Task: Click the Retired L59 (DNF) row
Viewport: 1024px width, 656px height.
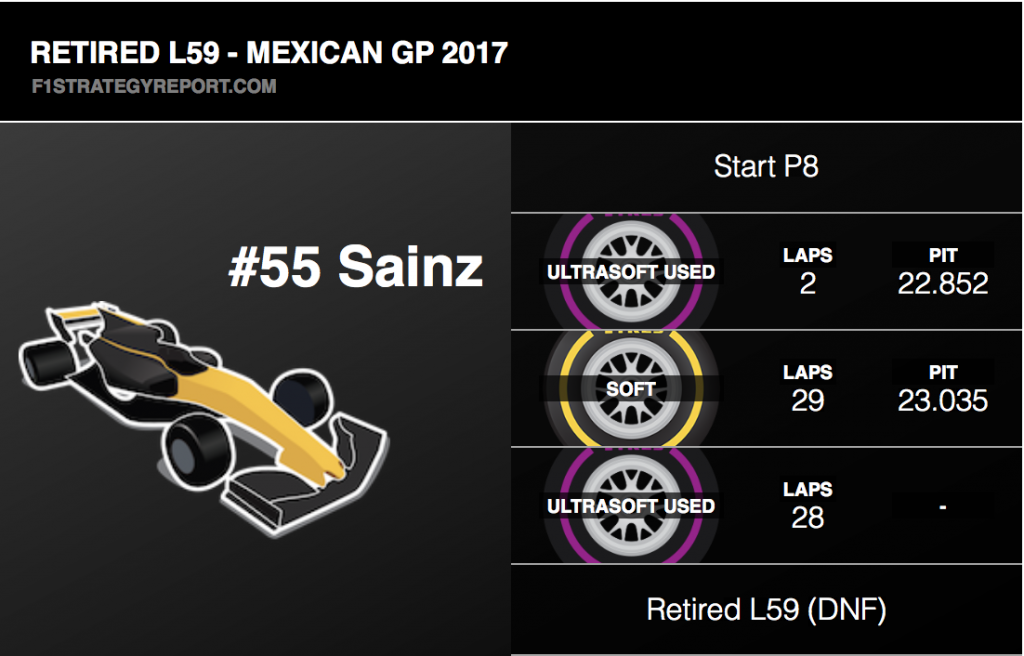Action: 766,610
